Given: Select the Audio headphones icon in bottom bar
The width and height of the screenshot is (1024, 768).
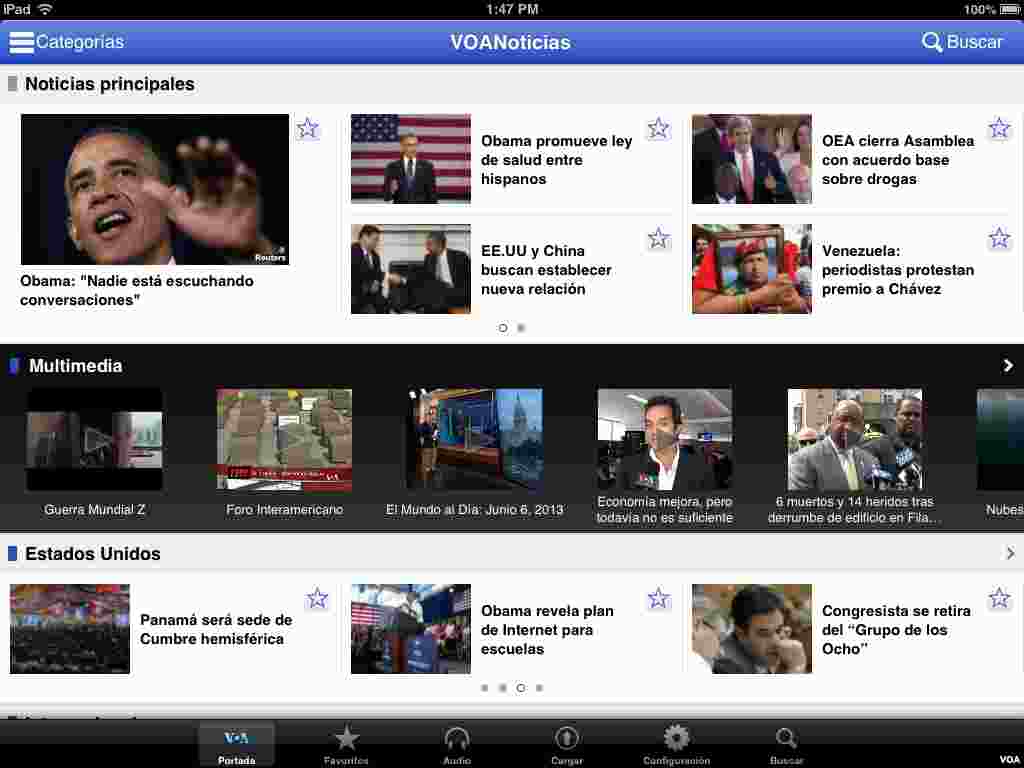Looking at the screenshot, I should tap(456, 738).
